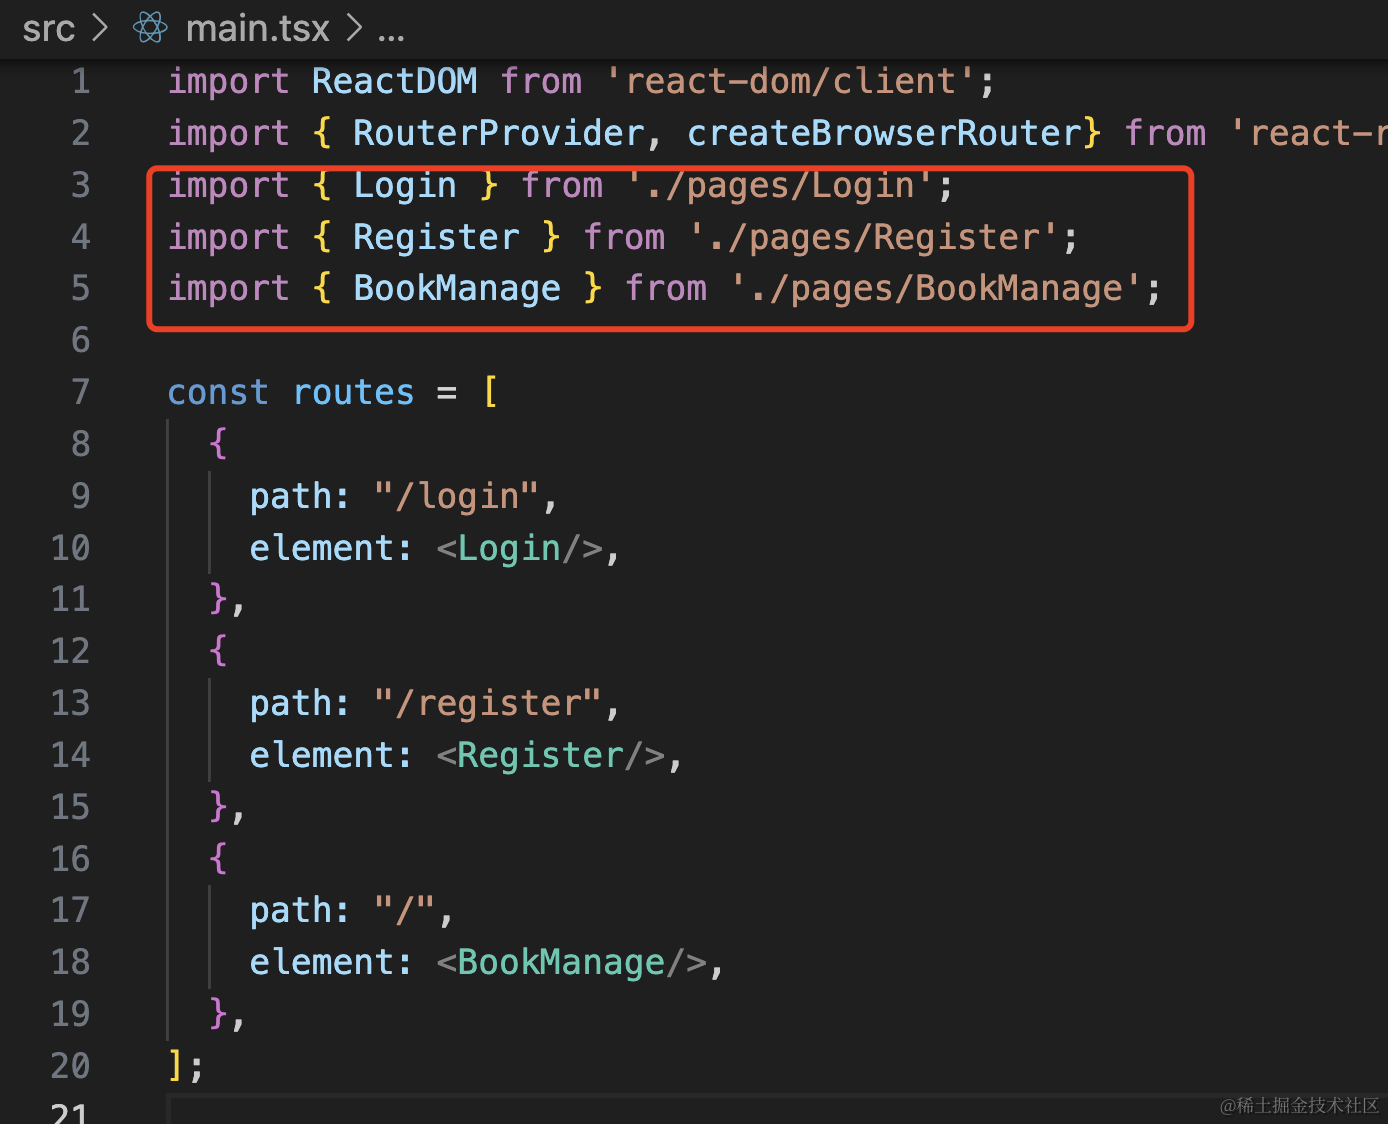Screen dimensions: 1388x1124
Task: Click the <Register/> element tag
Action: pos(550,755)
